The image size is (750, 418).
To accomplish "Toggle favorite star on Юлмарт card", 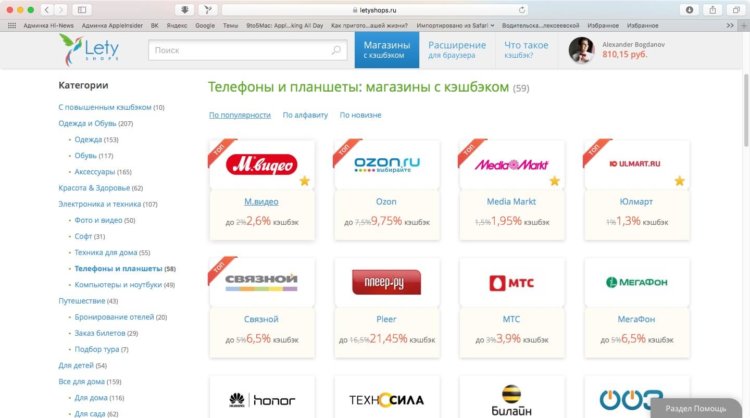I will tap(680, 181).
